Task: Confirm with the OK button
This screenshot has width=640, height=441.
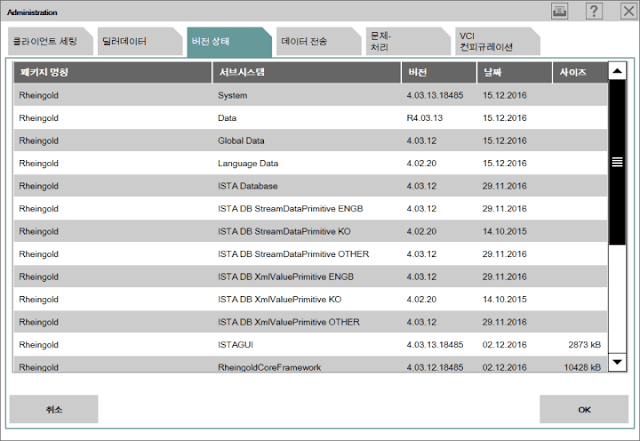Action: click(584, 409)
